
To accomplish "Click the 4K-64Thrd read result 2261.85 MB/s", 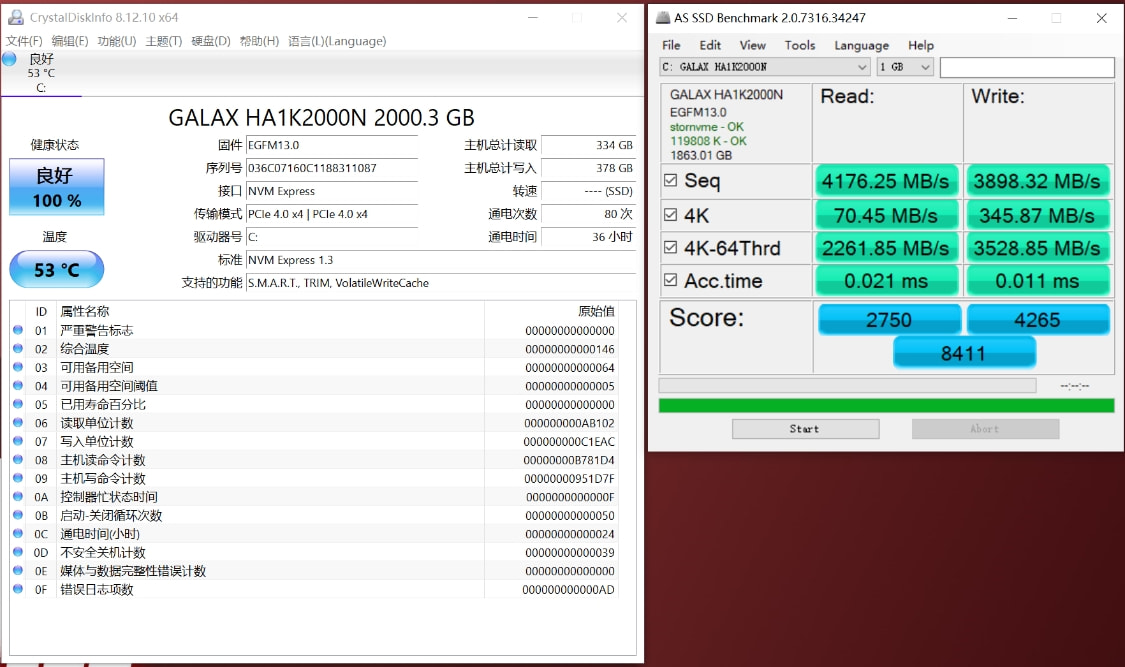I will (887, 247).
